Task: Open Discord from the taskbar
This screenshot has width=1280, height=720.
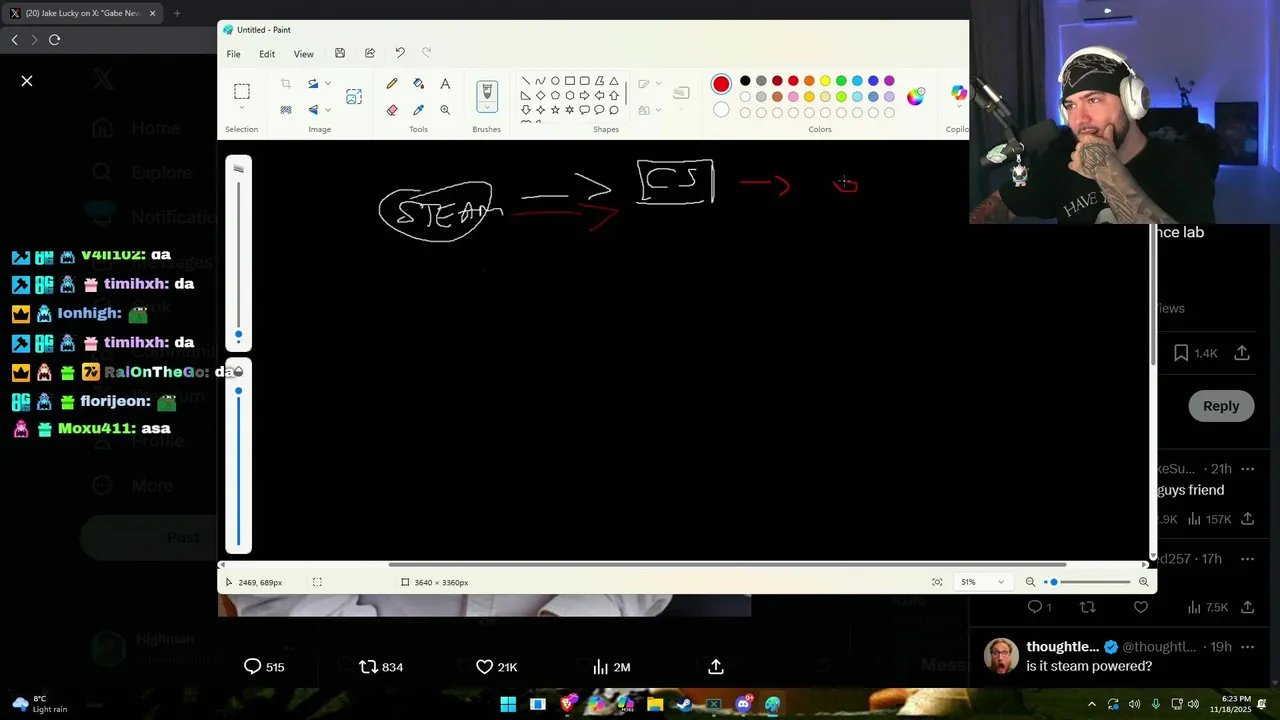Action: (x=743, y=704)
